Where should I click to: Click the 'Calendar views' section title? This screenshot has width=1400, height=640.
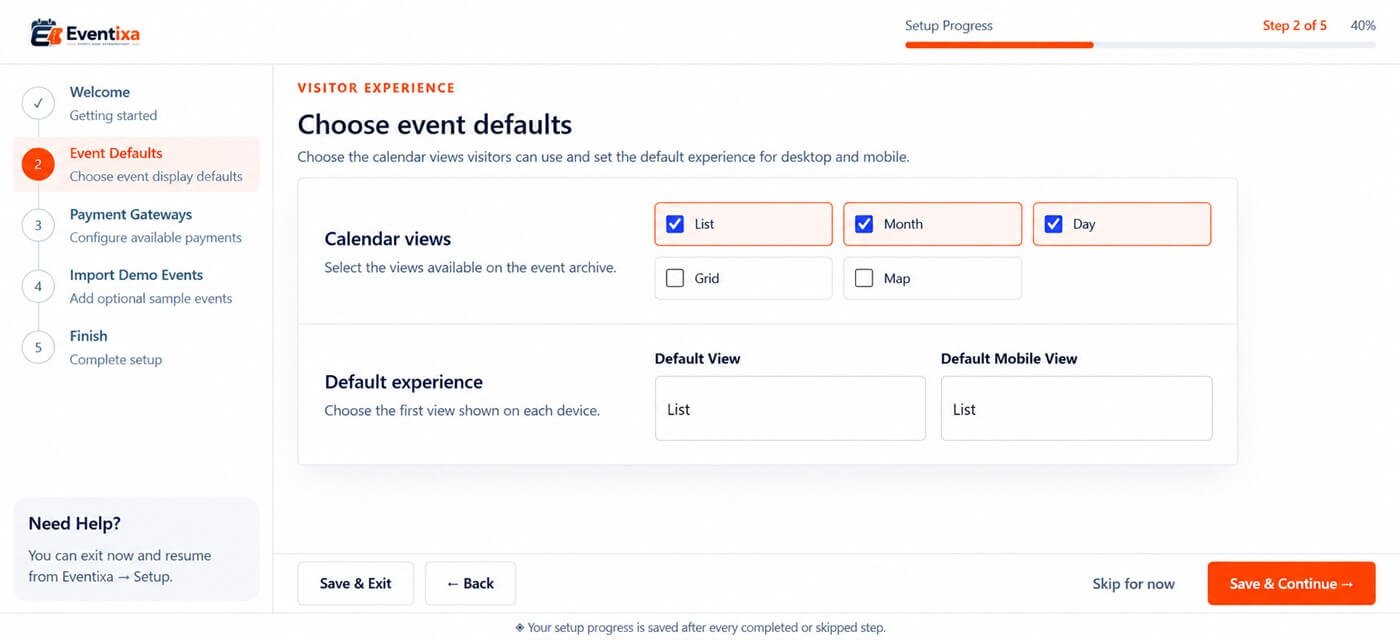(x=388, y=239)
